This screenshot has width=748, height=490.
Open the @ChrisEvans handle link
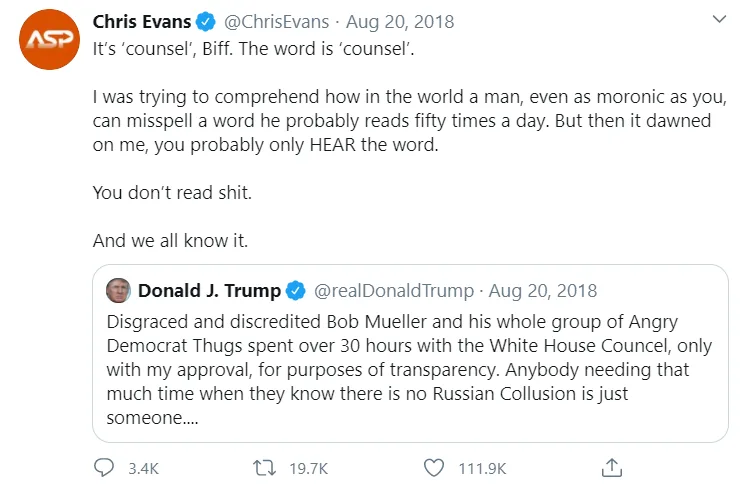(275, 22)
